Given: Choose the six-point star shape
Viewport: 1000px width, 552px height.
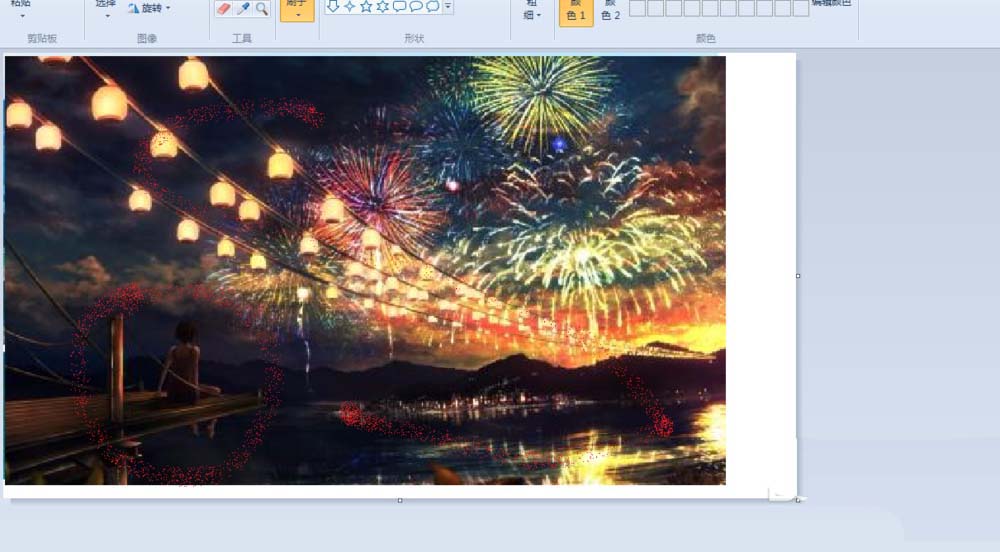Looking at the screenshot, I should tap(383, 6).
